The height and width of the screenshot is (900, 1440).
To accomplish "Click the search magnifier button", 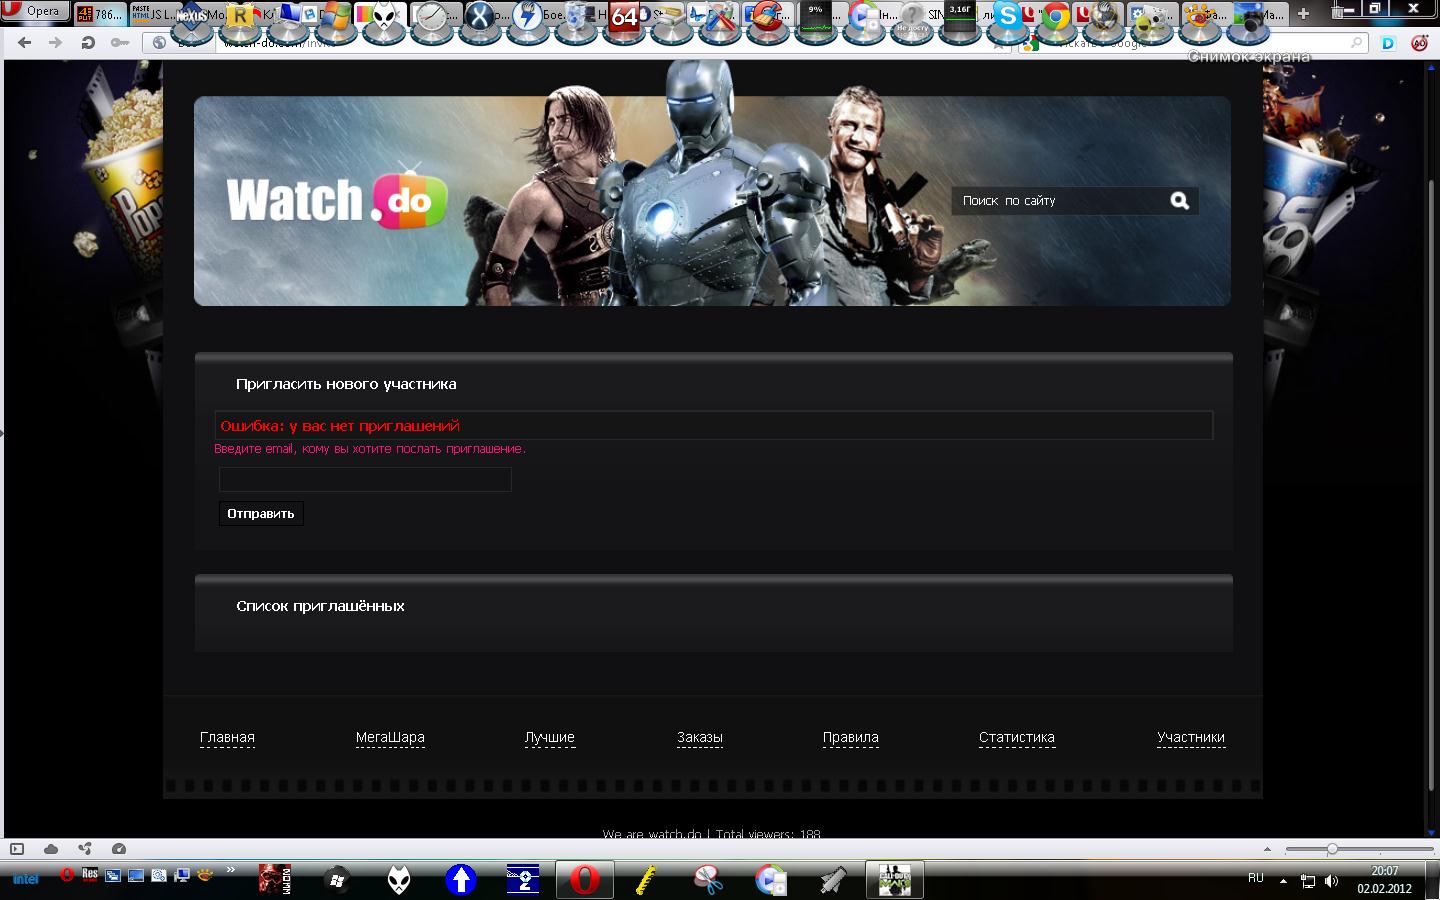I will coord(1180,201).
